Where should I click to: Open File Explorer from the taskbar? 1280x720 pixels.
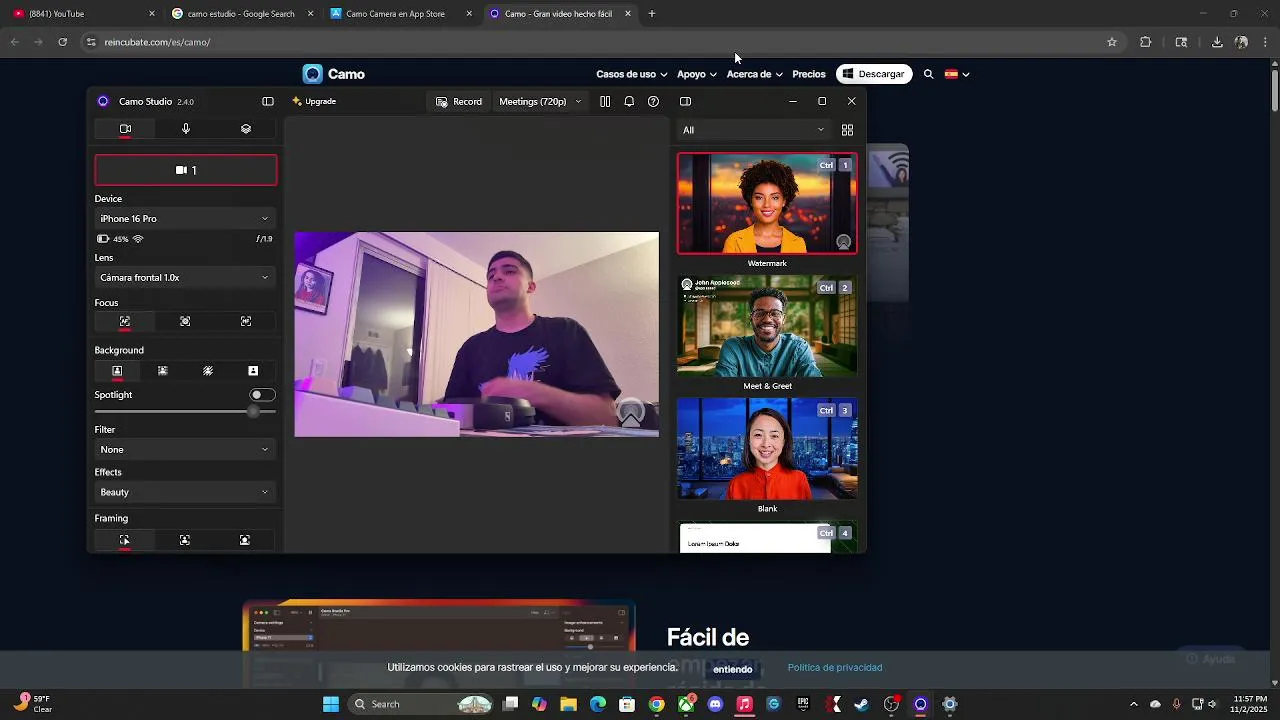[x=568, y=704]
